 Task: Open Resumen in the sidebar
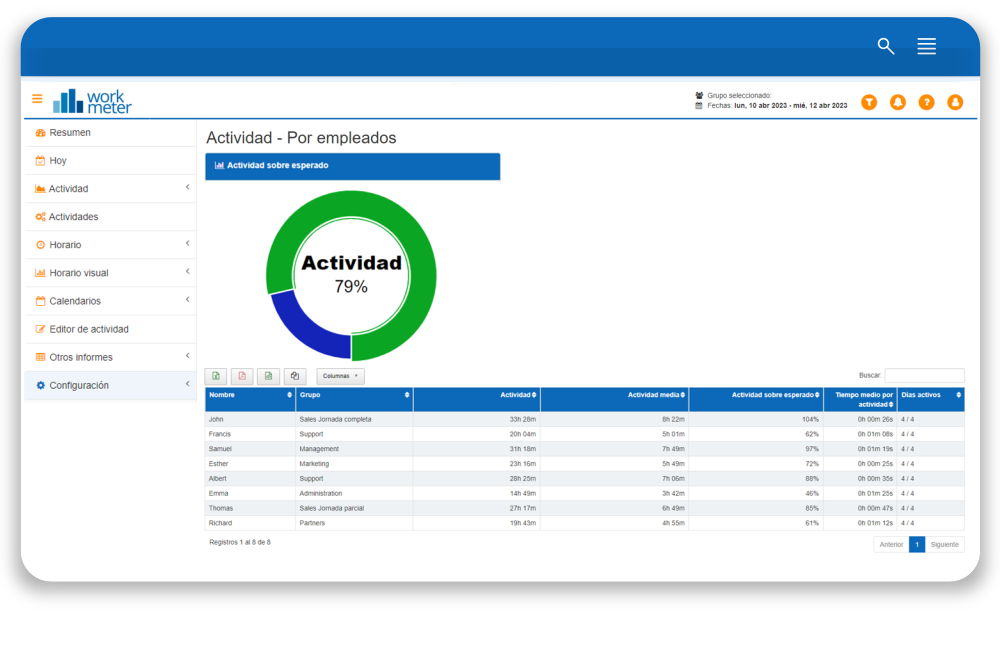coord(70,133)
